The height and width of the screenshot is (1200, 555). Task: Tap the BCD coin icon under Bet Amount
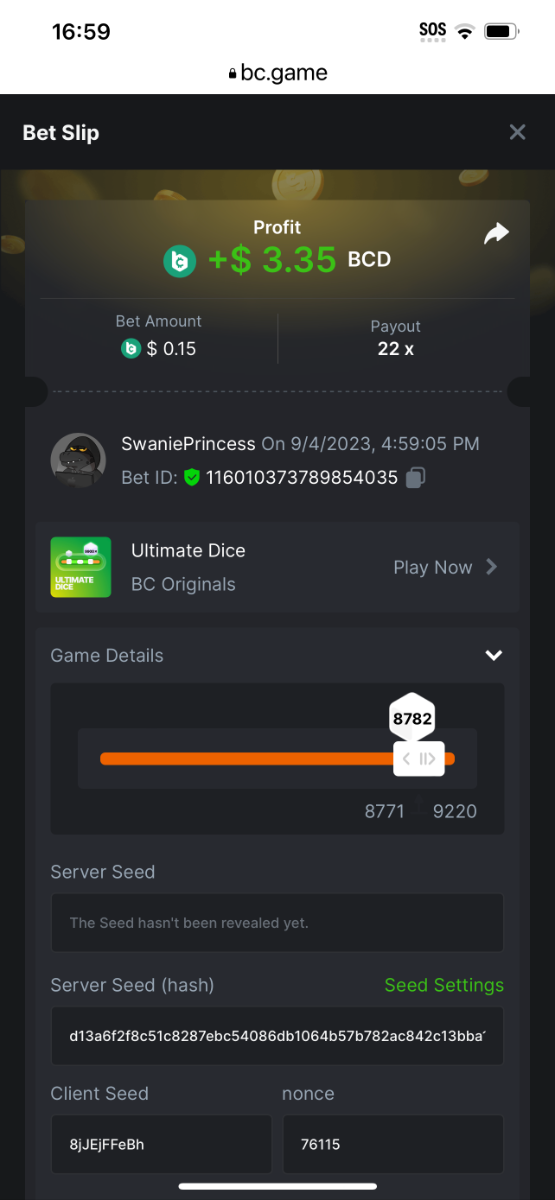pyautogui.click(x=130, y=349)
